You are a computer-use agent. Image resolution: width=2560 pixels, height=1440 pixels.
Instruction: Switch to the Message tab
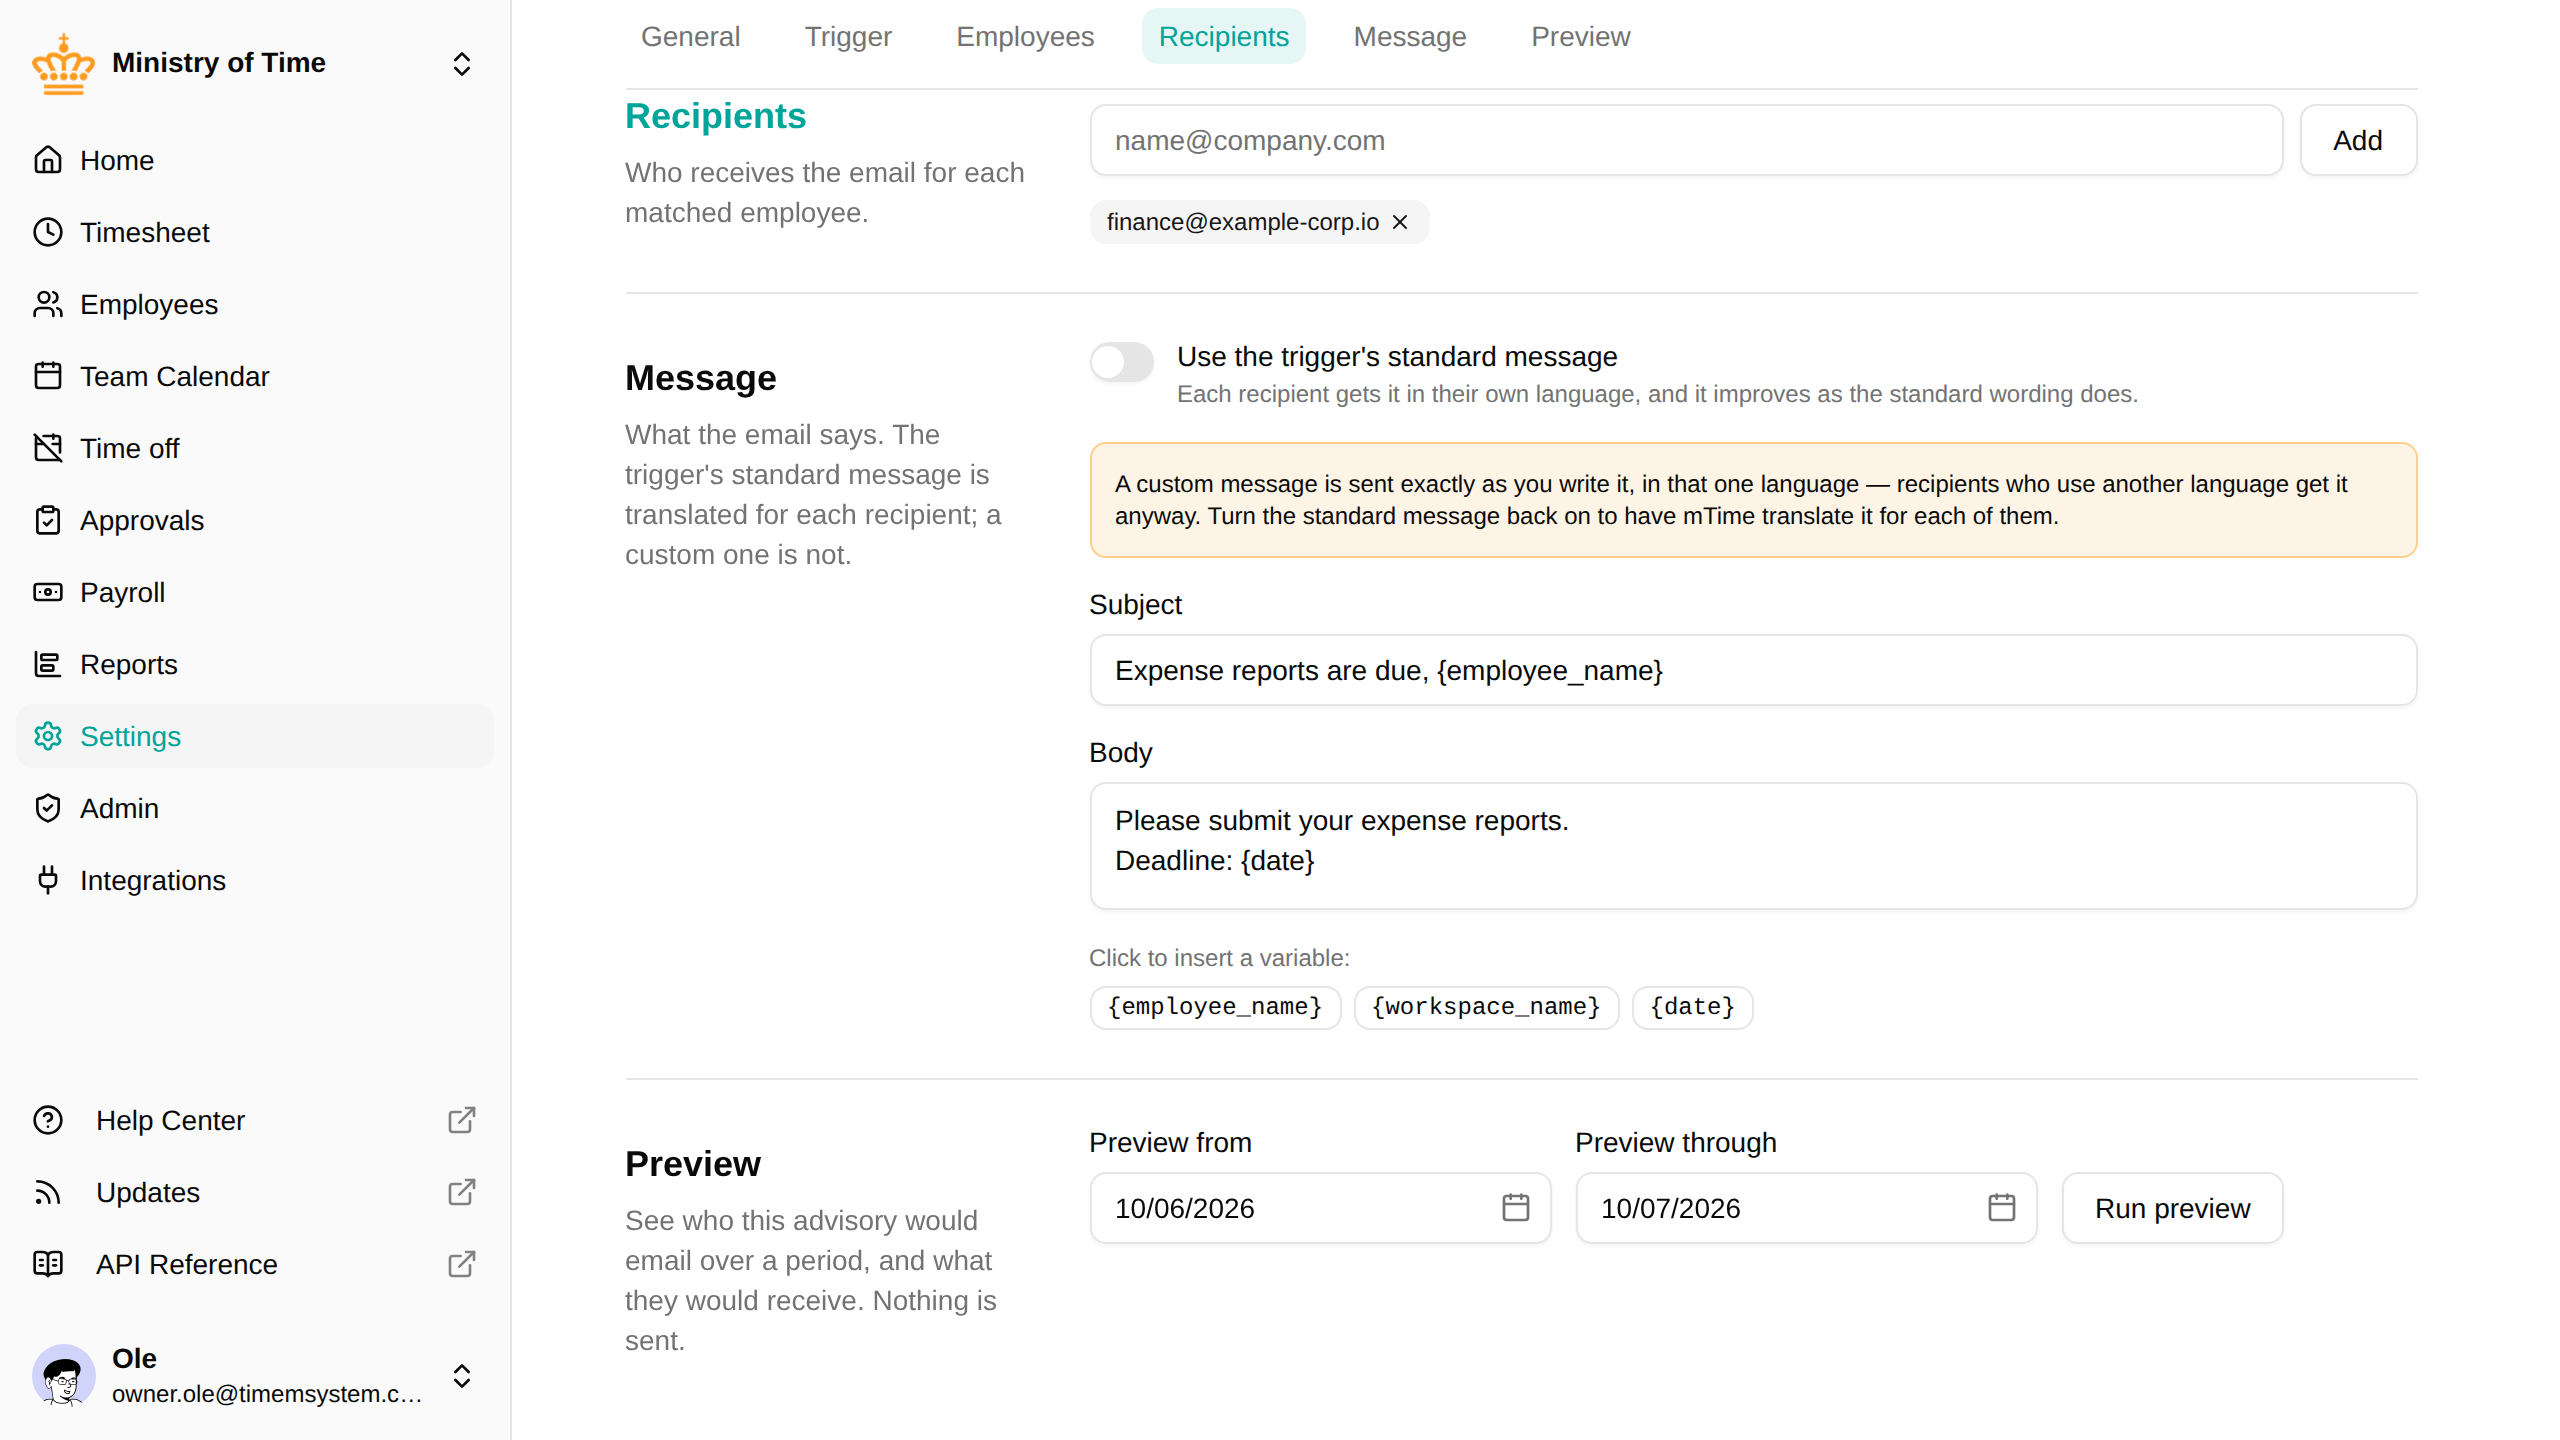point(1410,36)
